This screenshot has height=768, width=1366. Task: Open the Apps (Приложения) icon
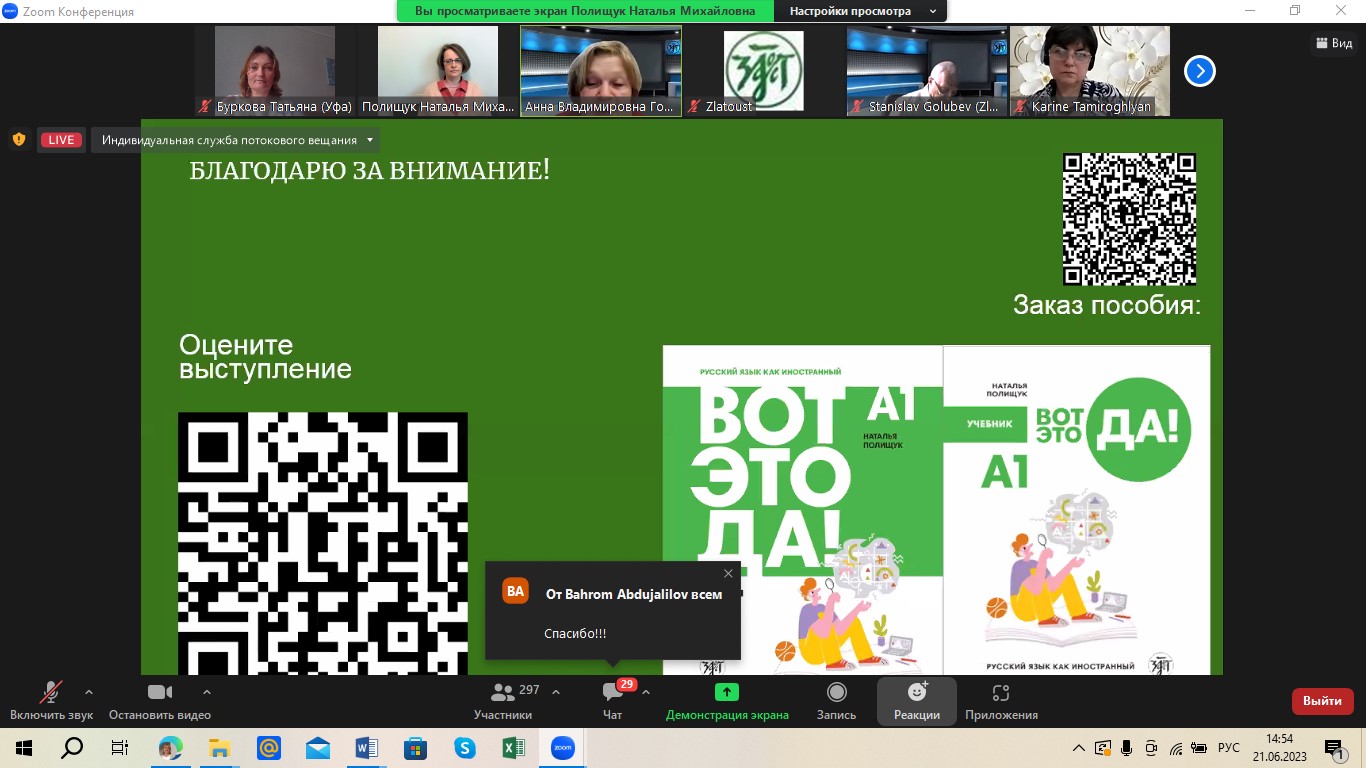pos(1001,692)
